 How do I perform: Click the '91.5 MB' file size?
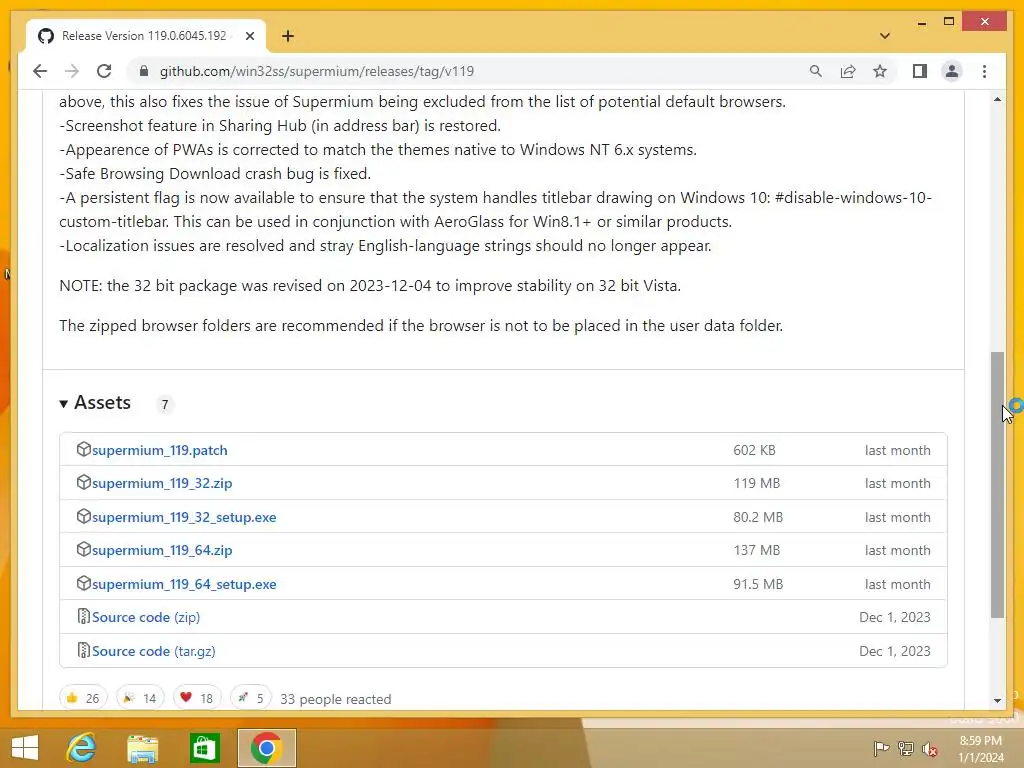[758, 584]
